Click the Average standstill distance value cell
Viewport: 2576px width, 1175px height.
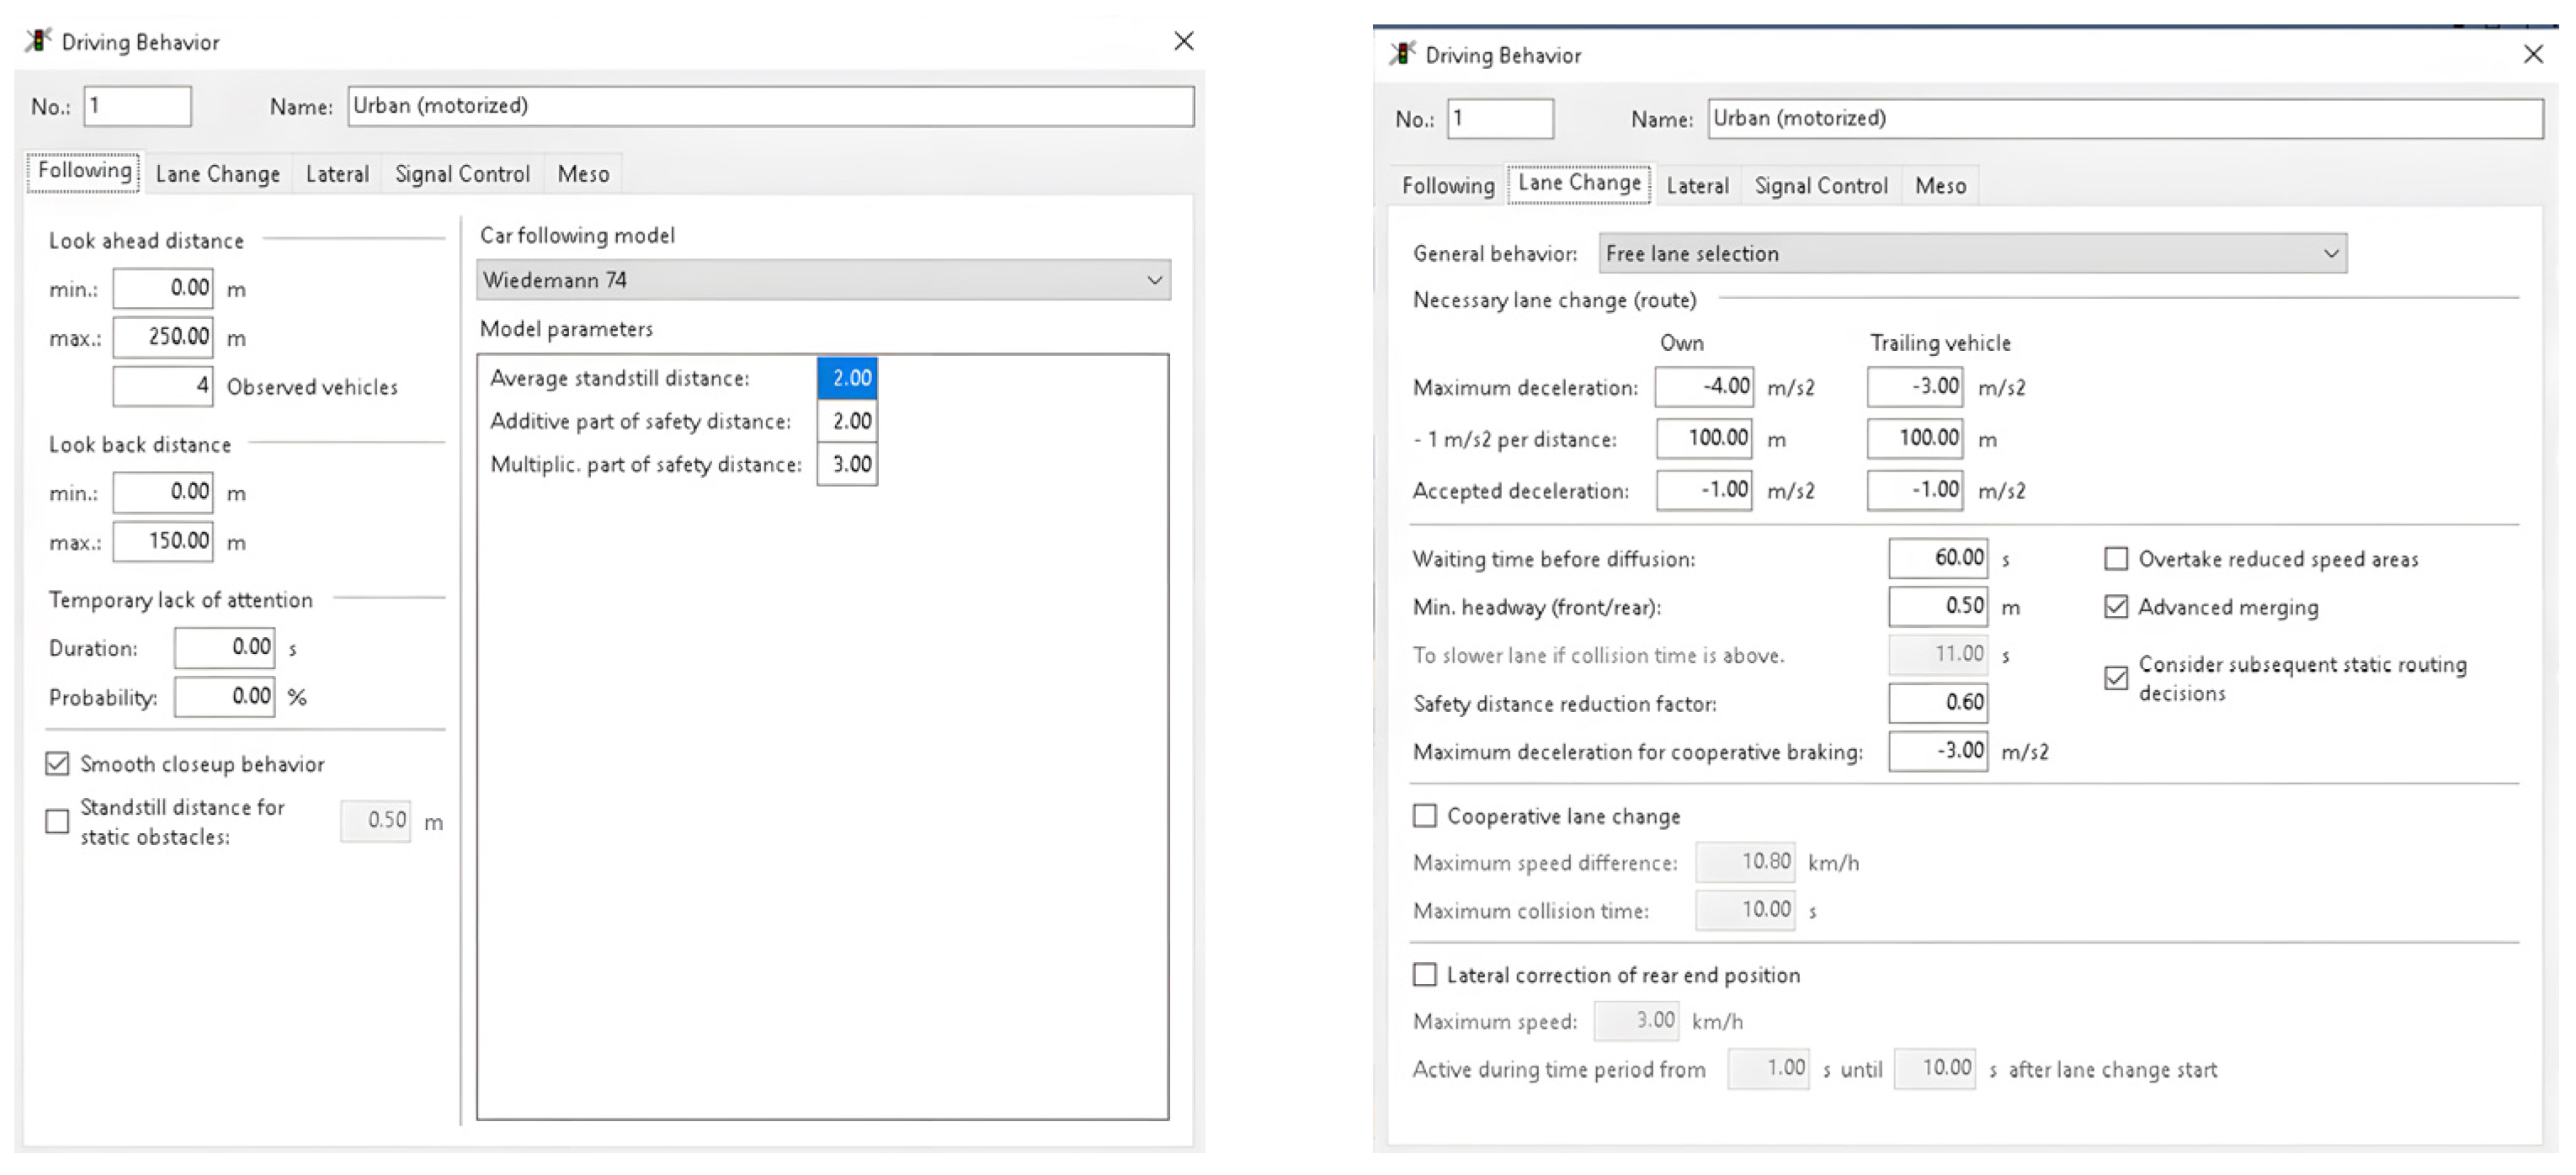point(847,378)
